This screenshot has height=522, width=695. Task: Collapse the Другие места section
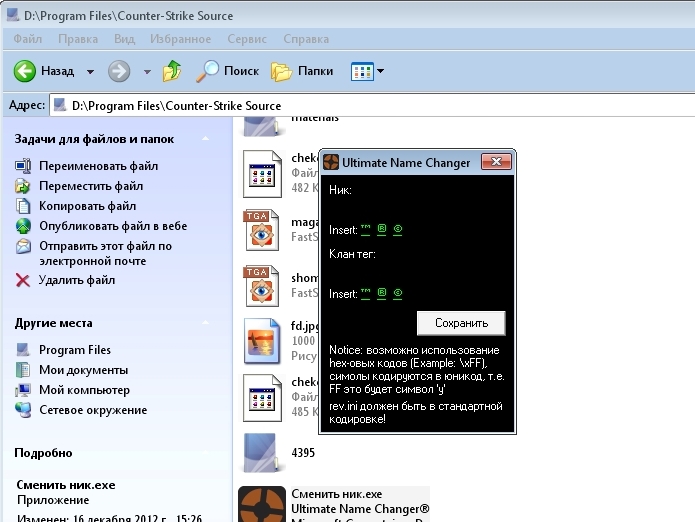point(205,323)
